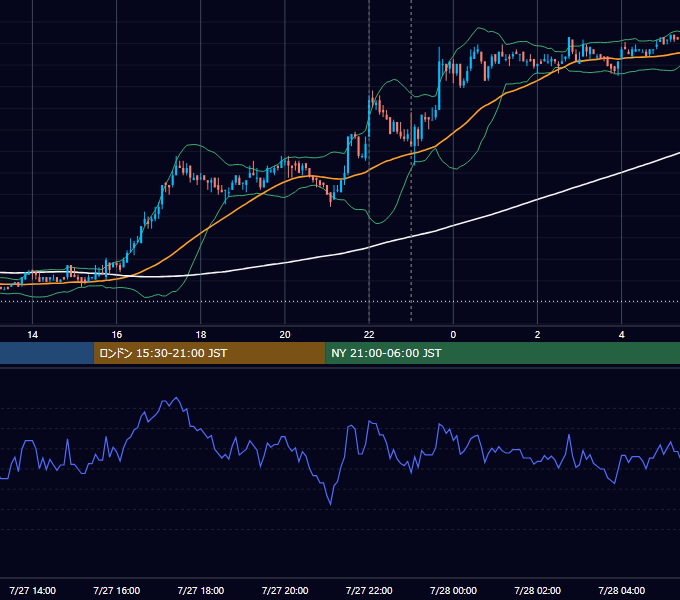The height and width of the screenshot is (600, 680).
Task: Click hour label 2 on the time axis
Action: (537, 335)
